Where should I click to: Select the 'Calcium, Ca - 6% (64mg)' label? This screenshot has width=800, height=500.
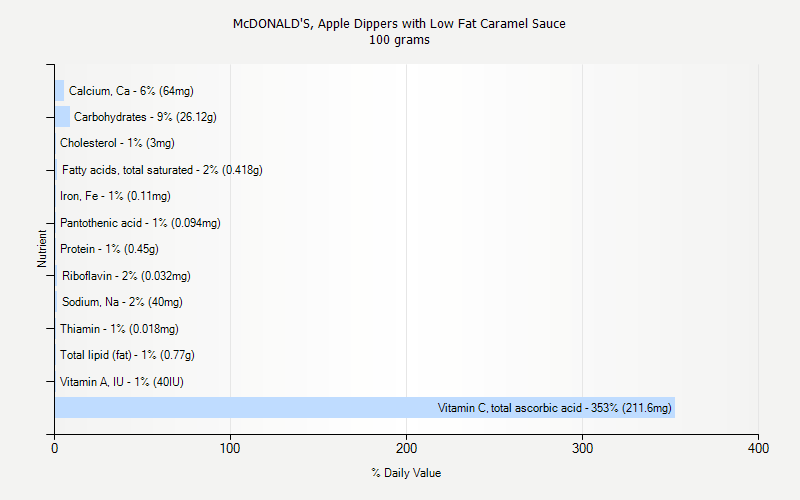coord(131,91)
